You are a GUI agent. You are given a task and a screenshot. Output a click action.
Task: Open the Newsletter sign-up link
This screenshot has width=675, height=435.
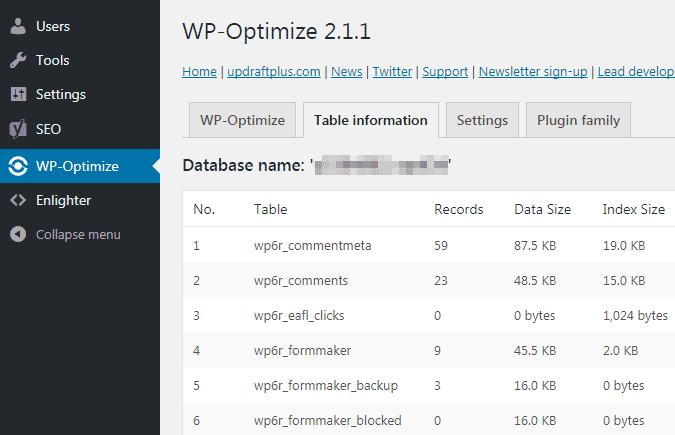point(533,71)
